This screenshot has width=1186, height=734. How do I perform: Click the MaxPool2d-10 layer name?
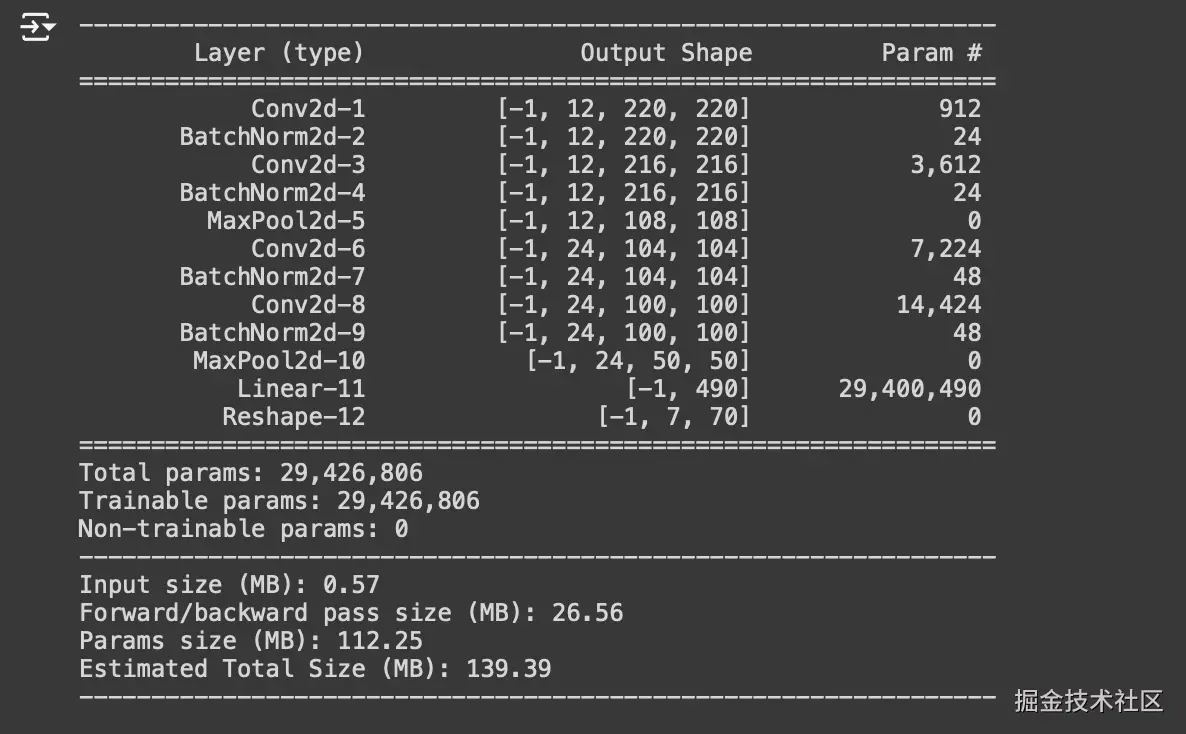[x=279, y=360]
